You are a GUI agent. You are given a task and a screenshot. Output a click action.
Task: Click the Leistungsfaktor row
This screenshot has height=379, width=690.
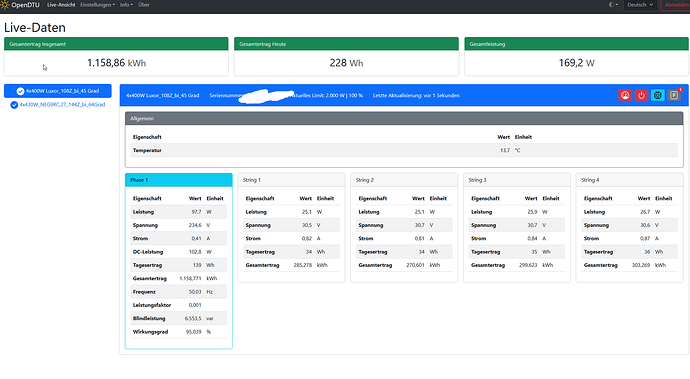[179, 305]
